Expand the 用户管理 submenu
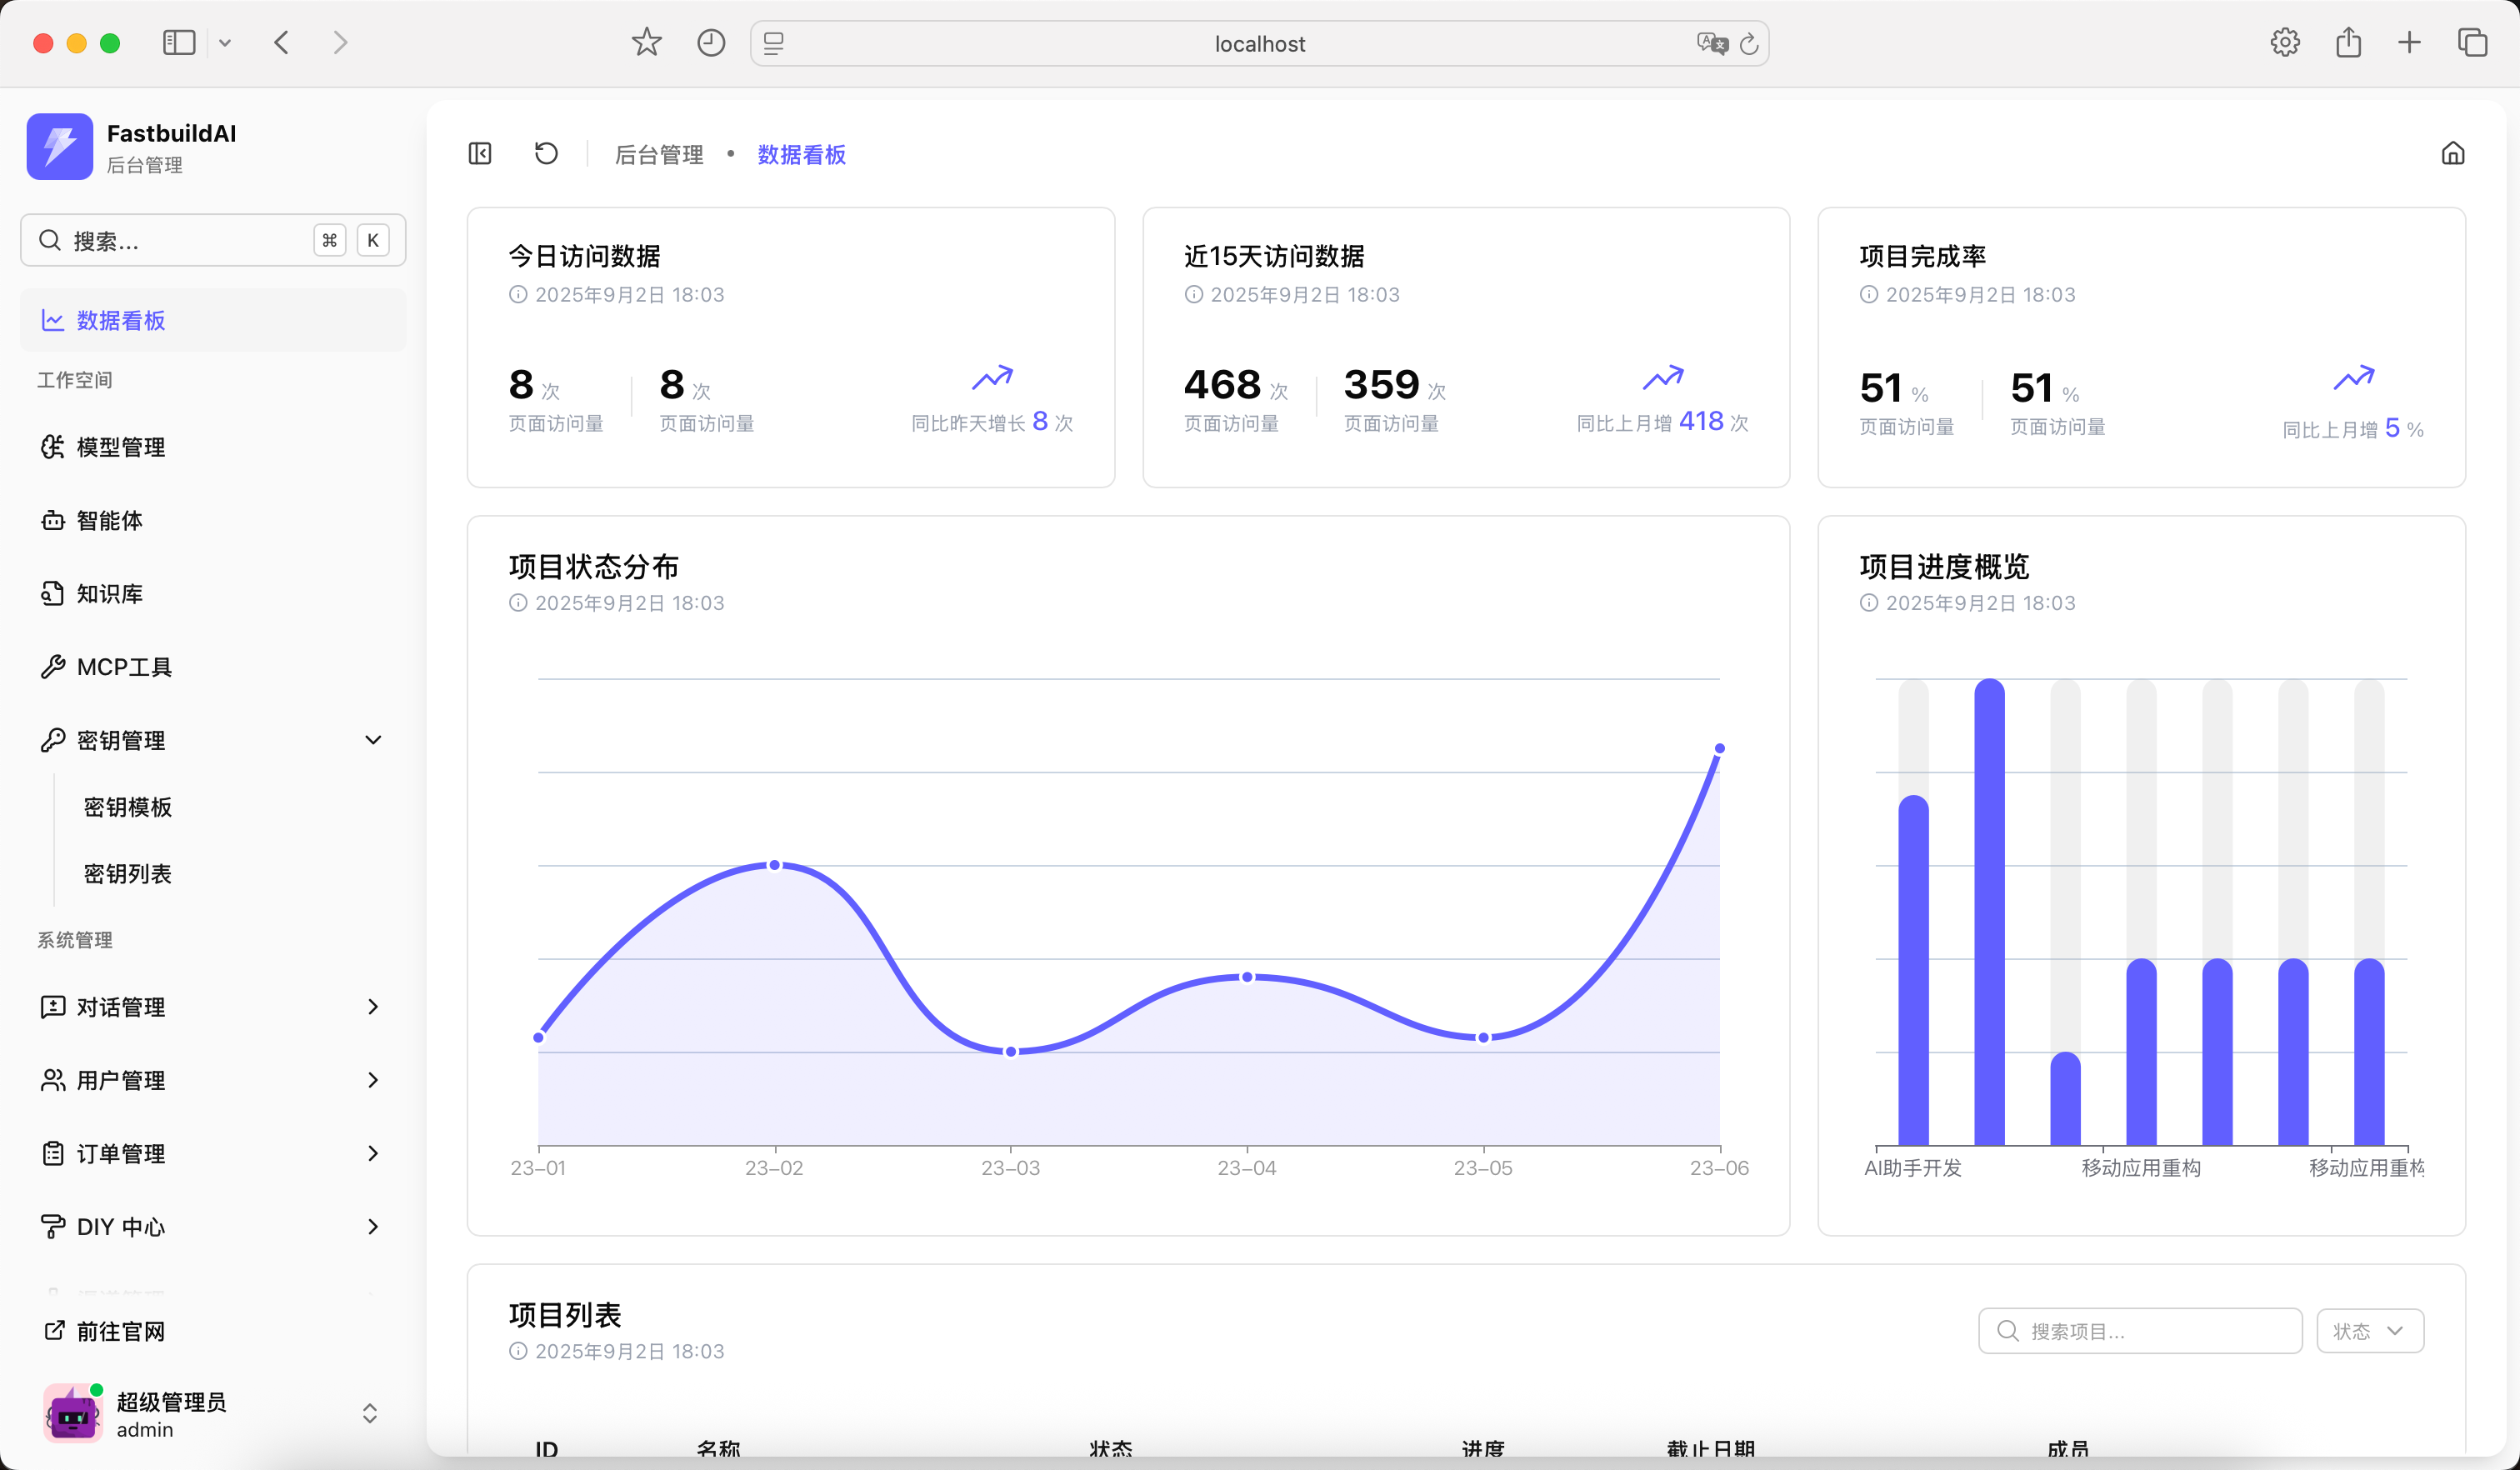This screenshot has height=1470, width=2520. pyautogui.click(x=373, y=1080)
